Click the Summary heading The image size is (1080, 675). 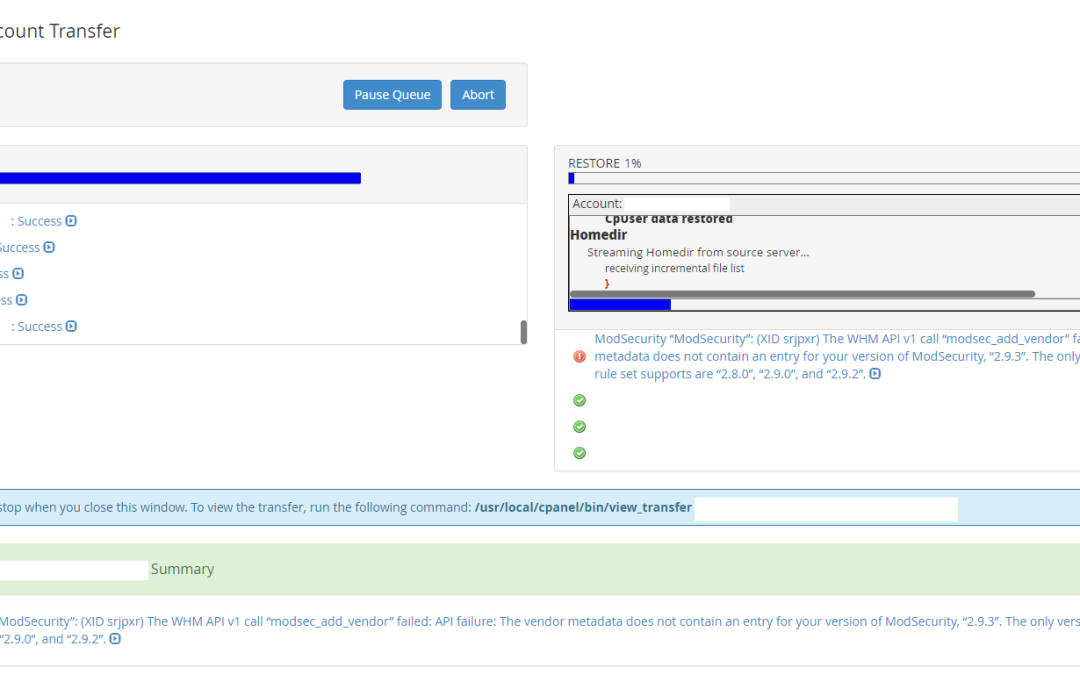183,569
